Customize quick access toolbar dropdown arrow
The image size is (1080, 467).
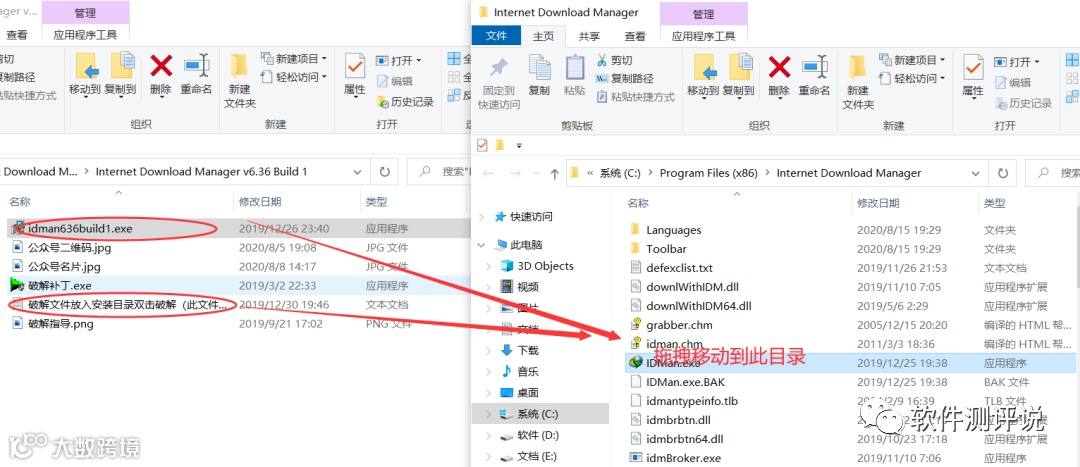pyautogui.click(x=519, y=145)
